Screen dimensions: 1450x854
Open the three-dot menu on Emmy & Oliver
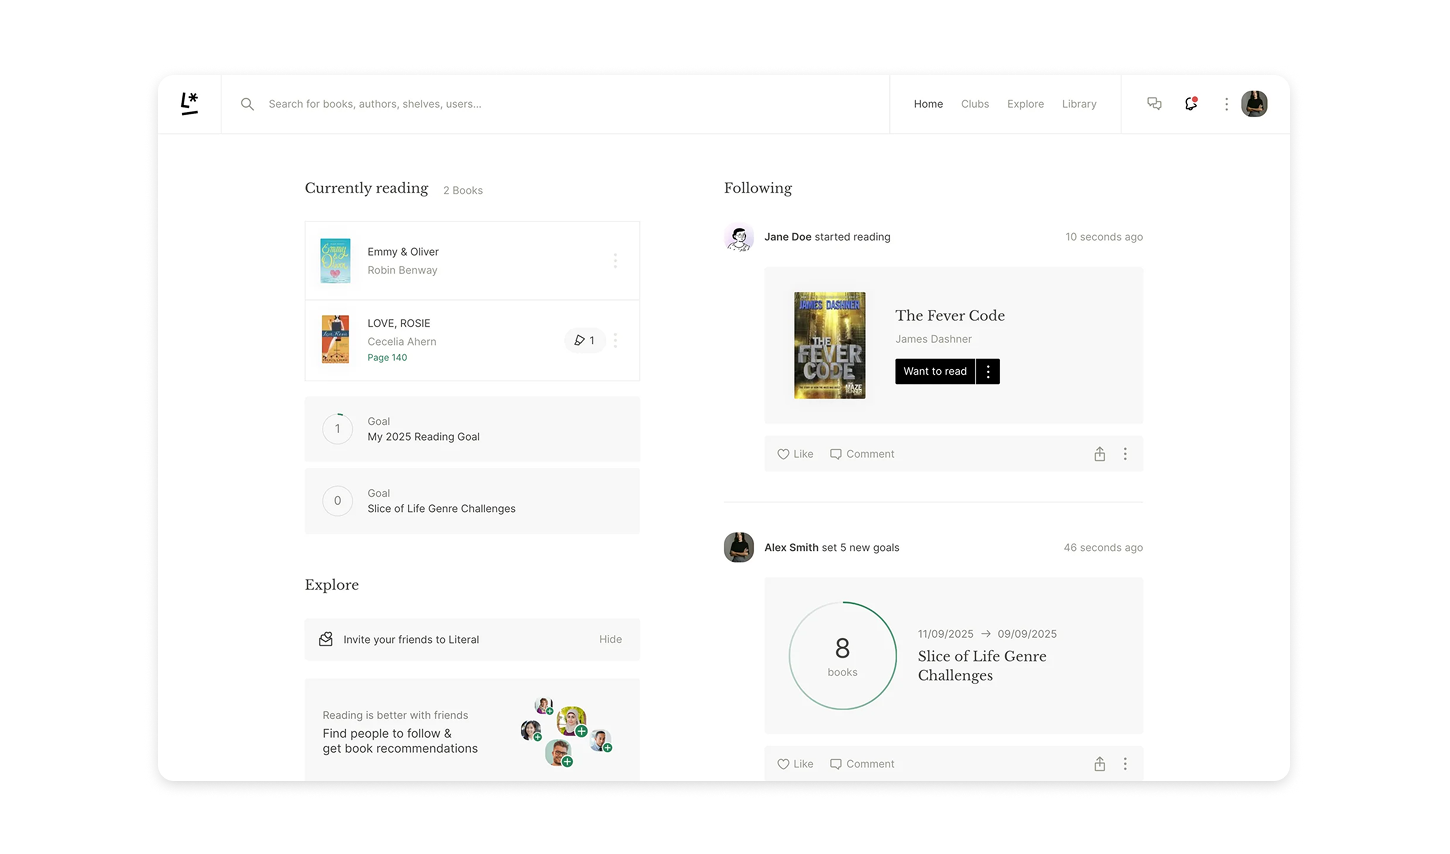pyautogui.click(x=615, y=260)
